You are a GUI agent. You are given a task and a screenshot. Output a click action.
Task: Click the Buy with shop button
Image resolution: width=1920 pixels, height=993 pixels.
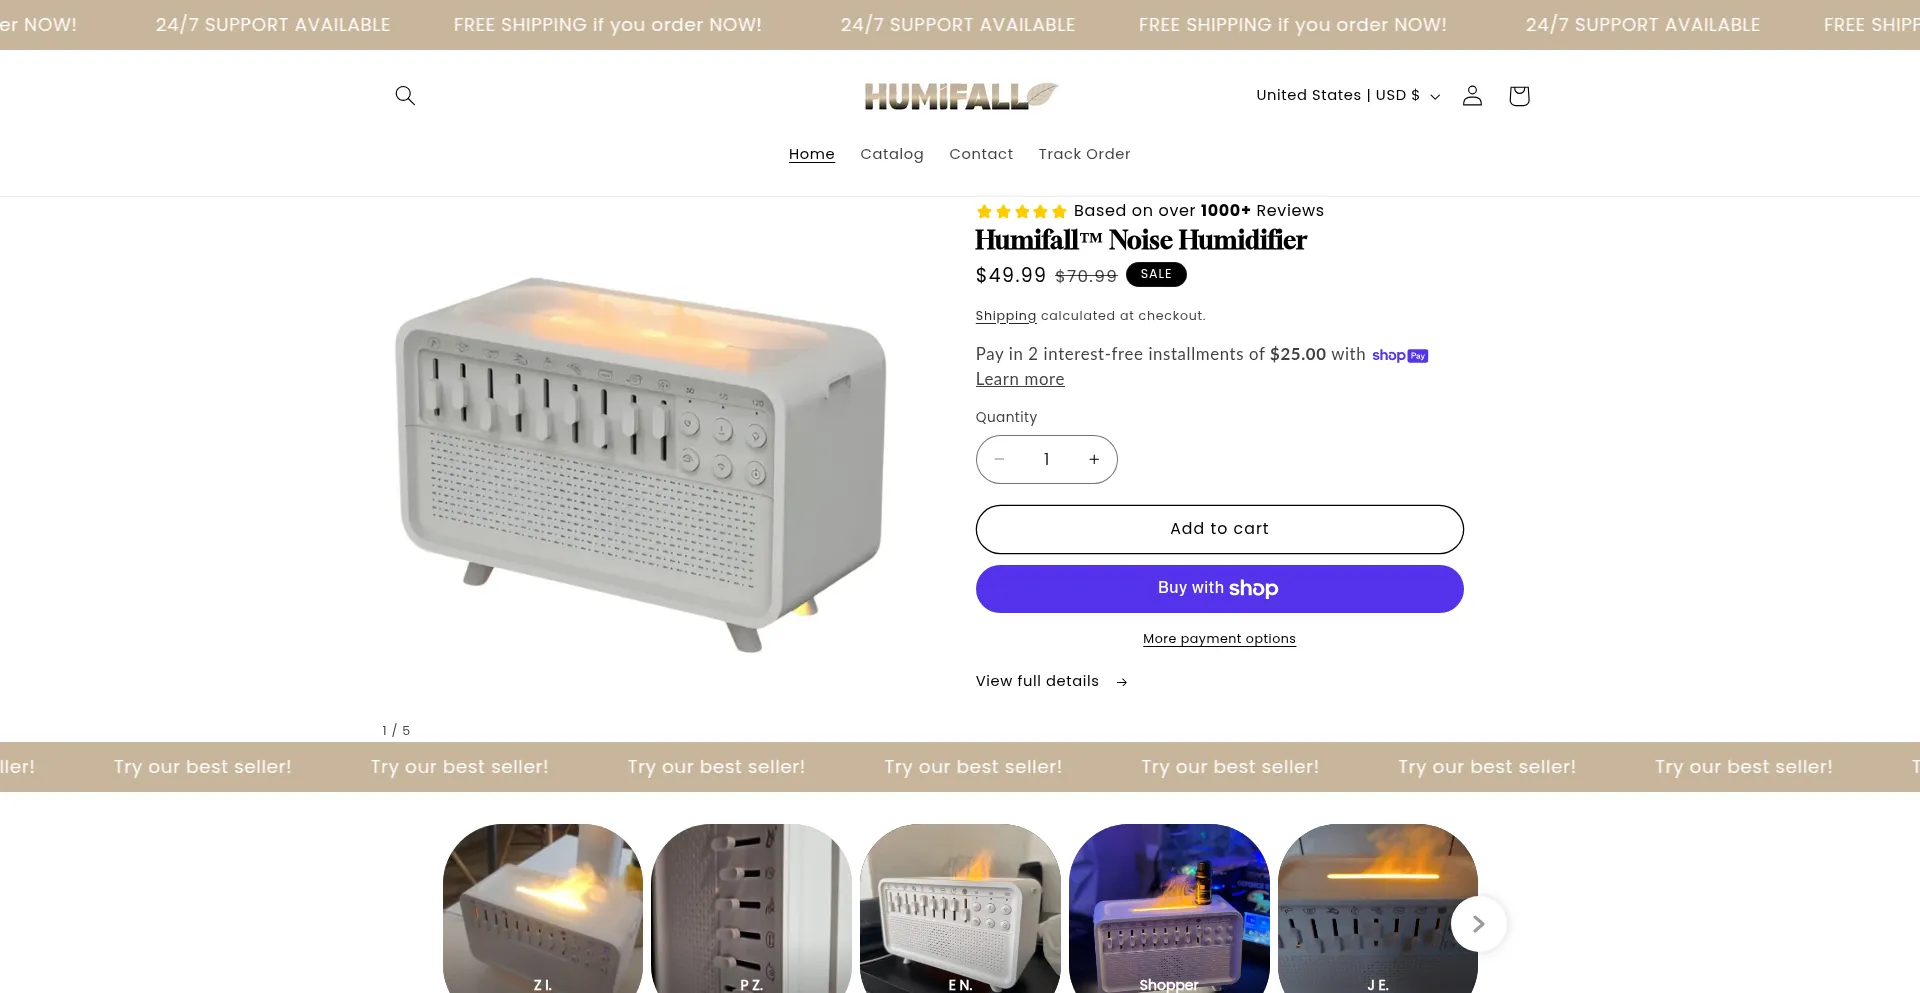pyautogui.click(x=1219, y=589)
